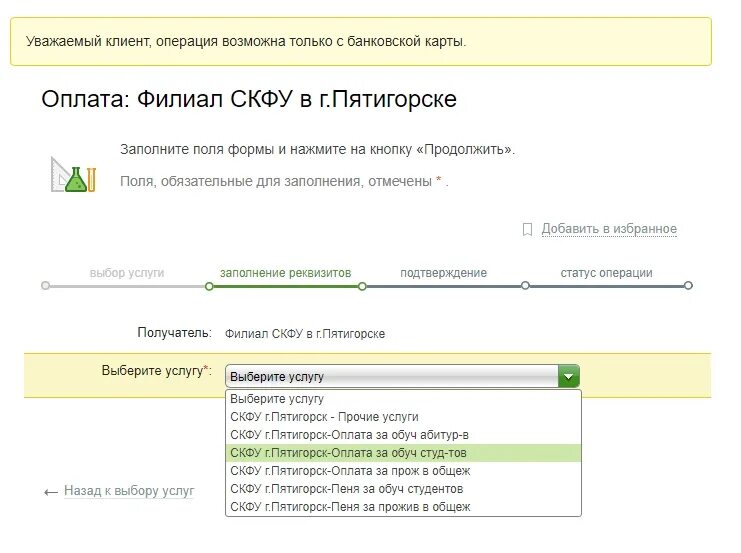The height and width of the screenshot is (553, 741).
Task: Click the выбор услуги step label
Action: pos(127,273)
